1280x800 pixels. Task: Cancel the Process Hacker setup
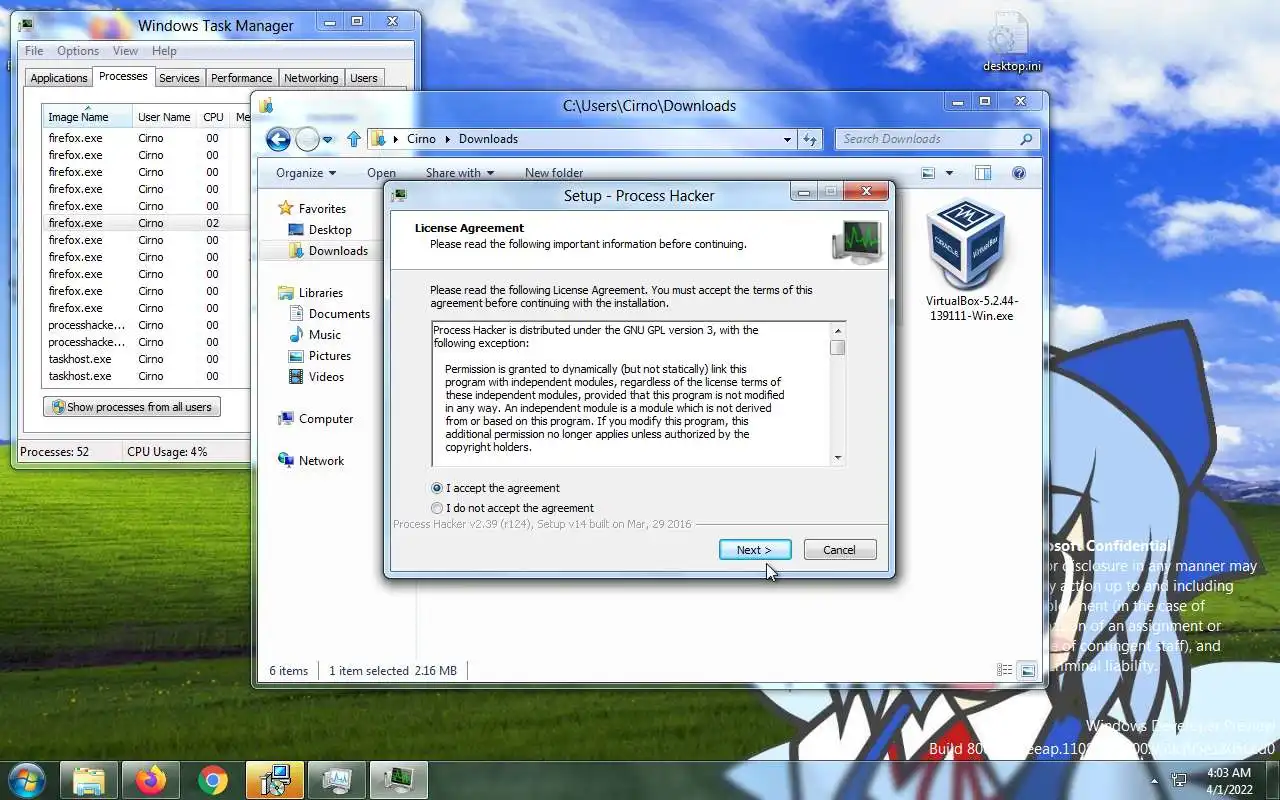[840, 550]
